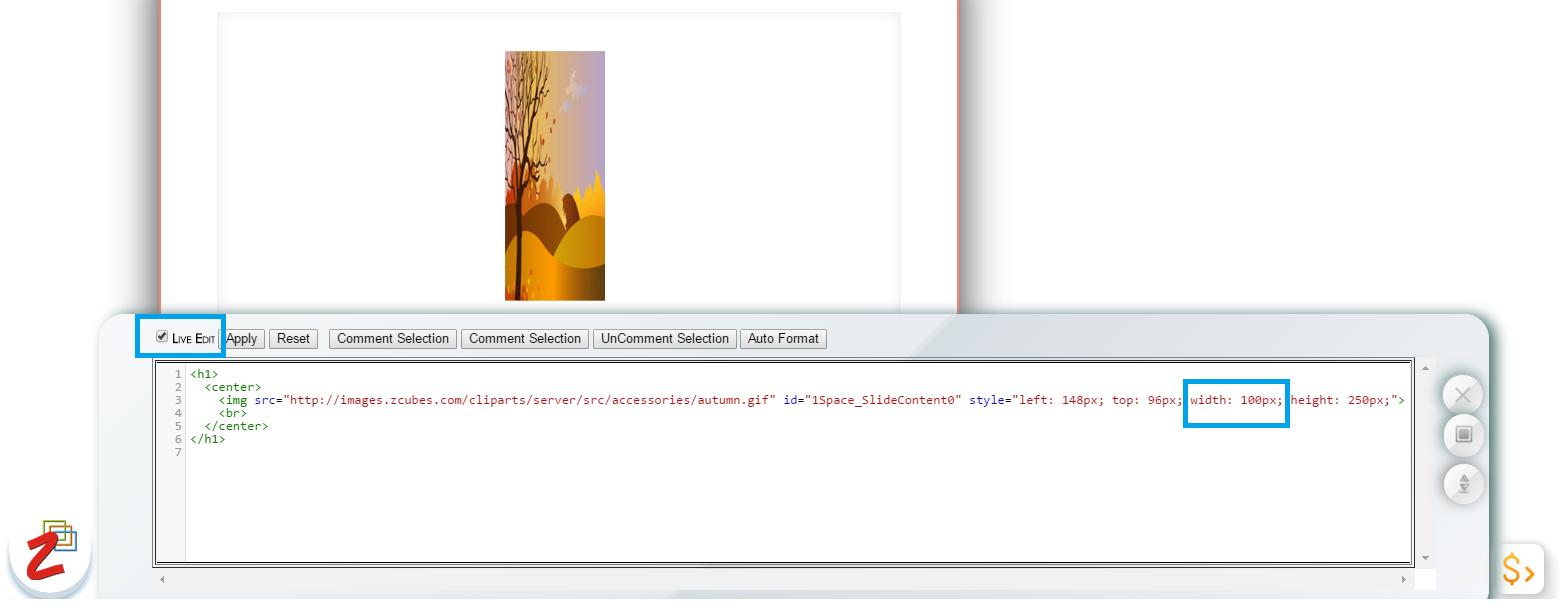Click the round up-down arrows icon
This screenshot has width=1560, height=616.
point(1463,484)
